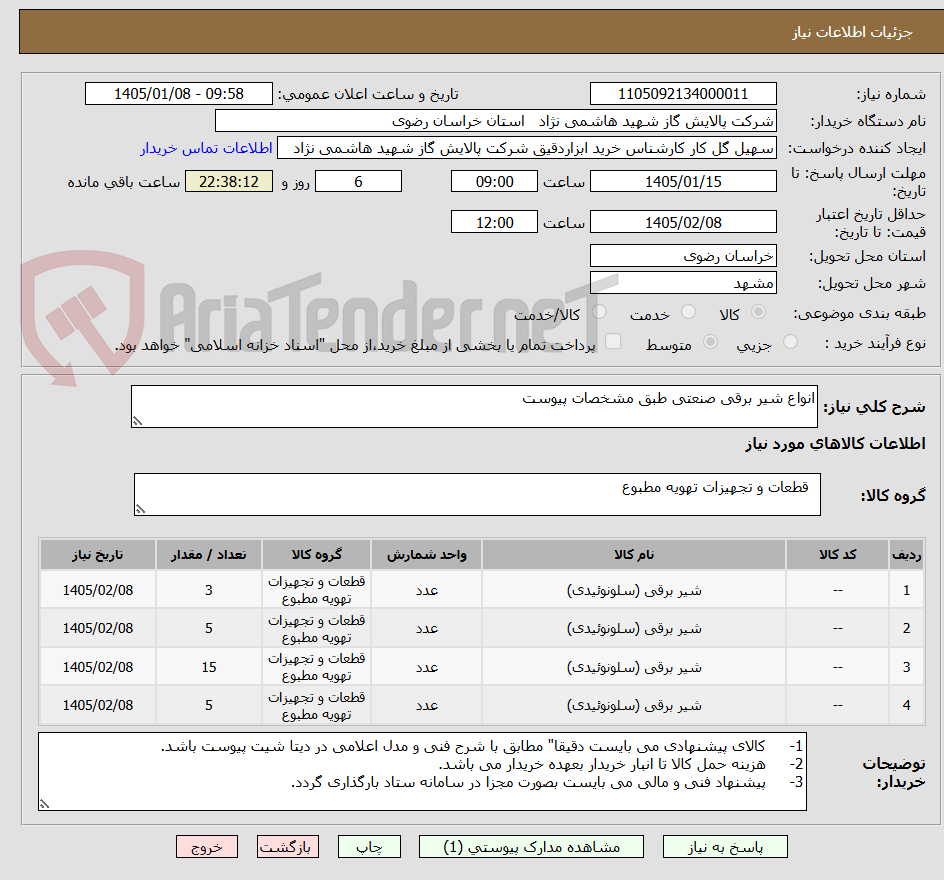Click the ردیف column header
The width and height of the screenshot is (944, 880).
pyautogui.click(x=906, y=554)
